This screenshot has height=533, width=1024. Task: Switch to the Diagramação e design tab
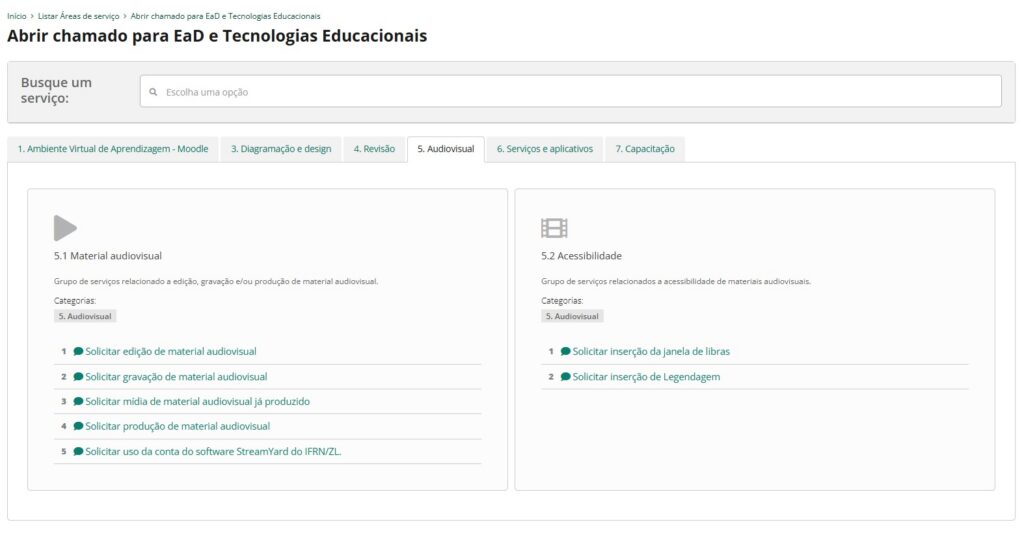[281, 149]
